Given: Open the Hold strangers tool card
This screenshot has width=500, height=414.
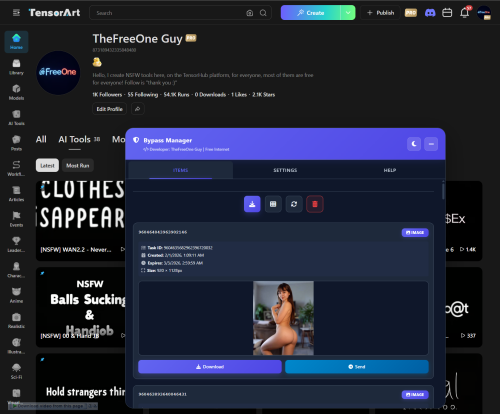Looking at the screenshot, I should [80, 383].
